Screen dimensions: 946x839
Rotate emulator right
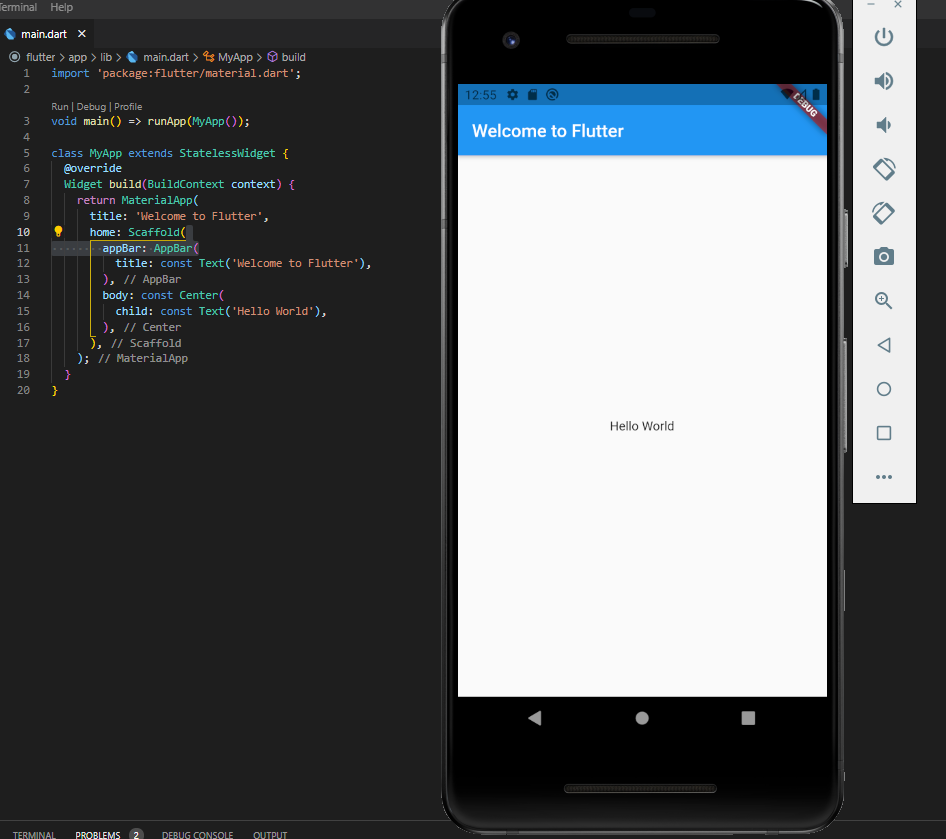pyautogui.click(x=883, y=213)
